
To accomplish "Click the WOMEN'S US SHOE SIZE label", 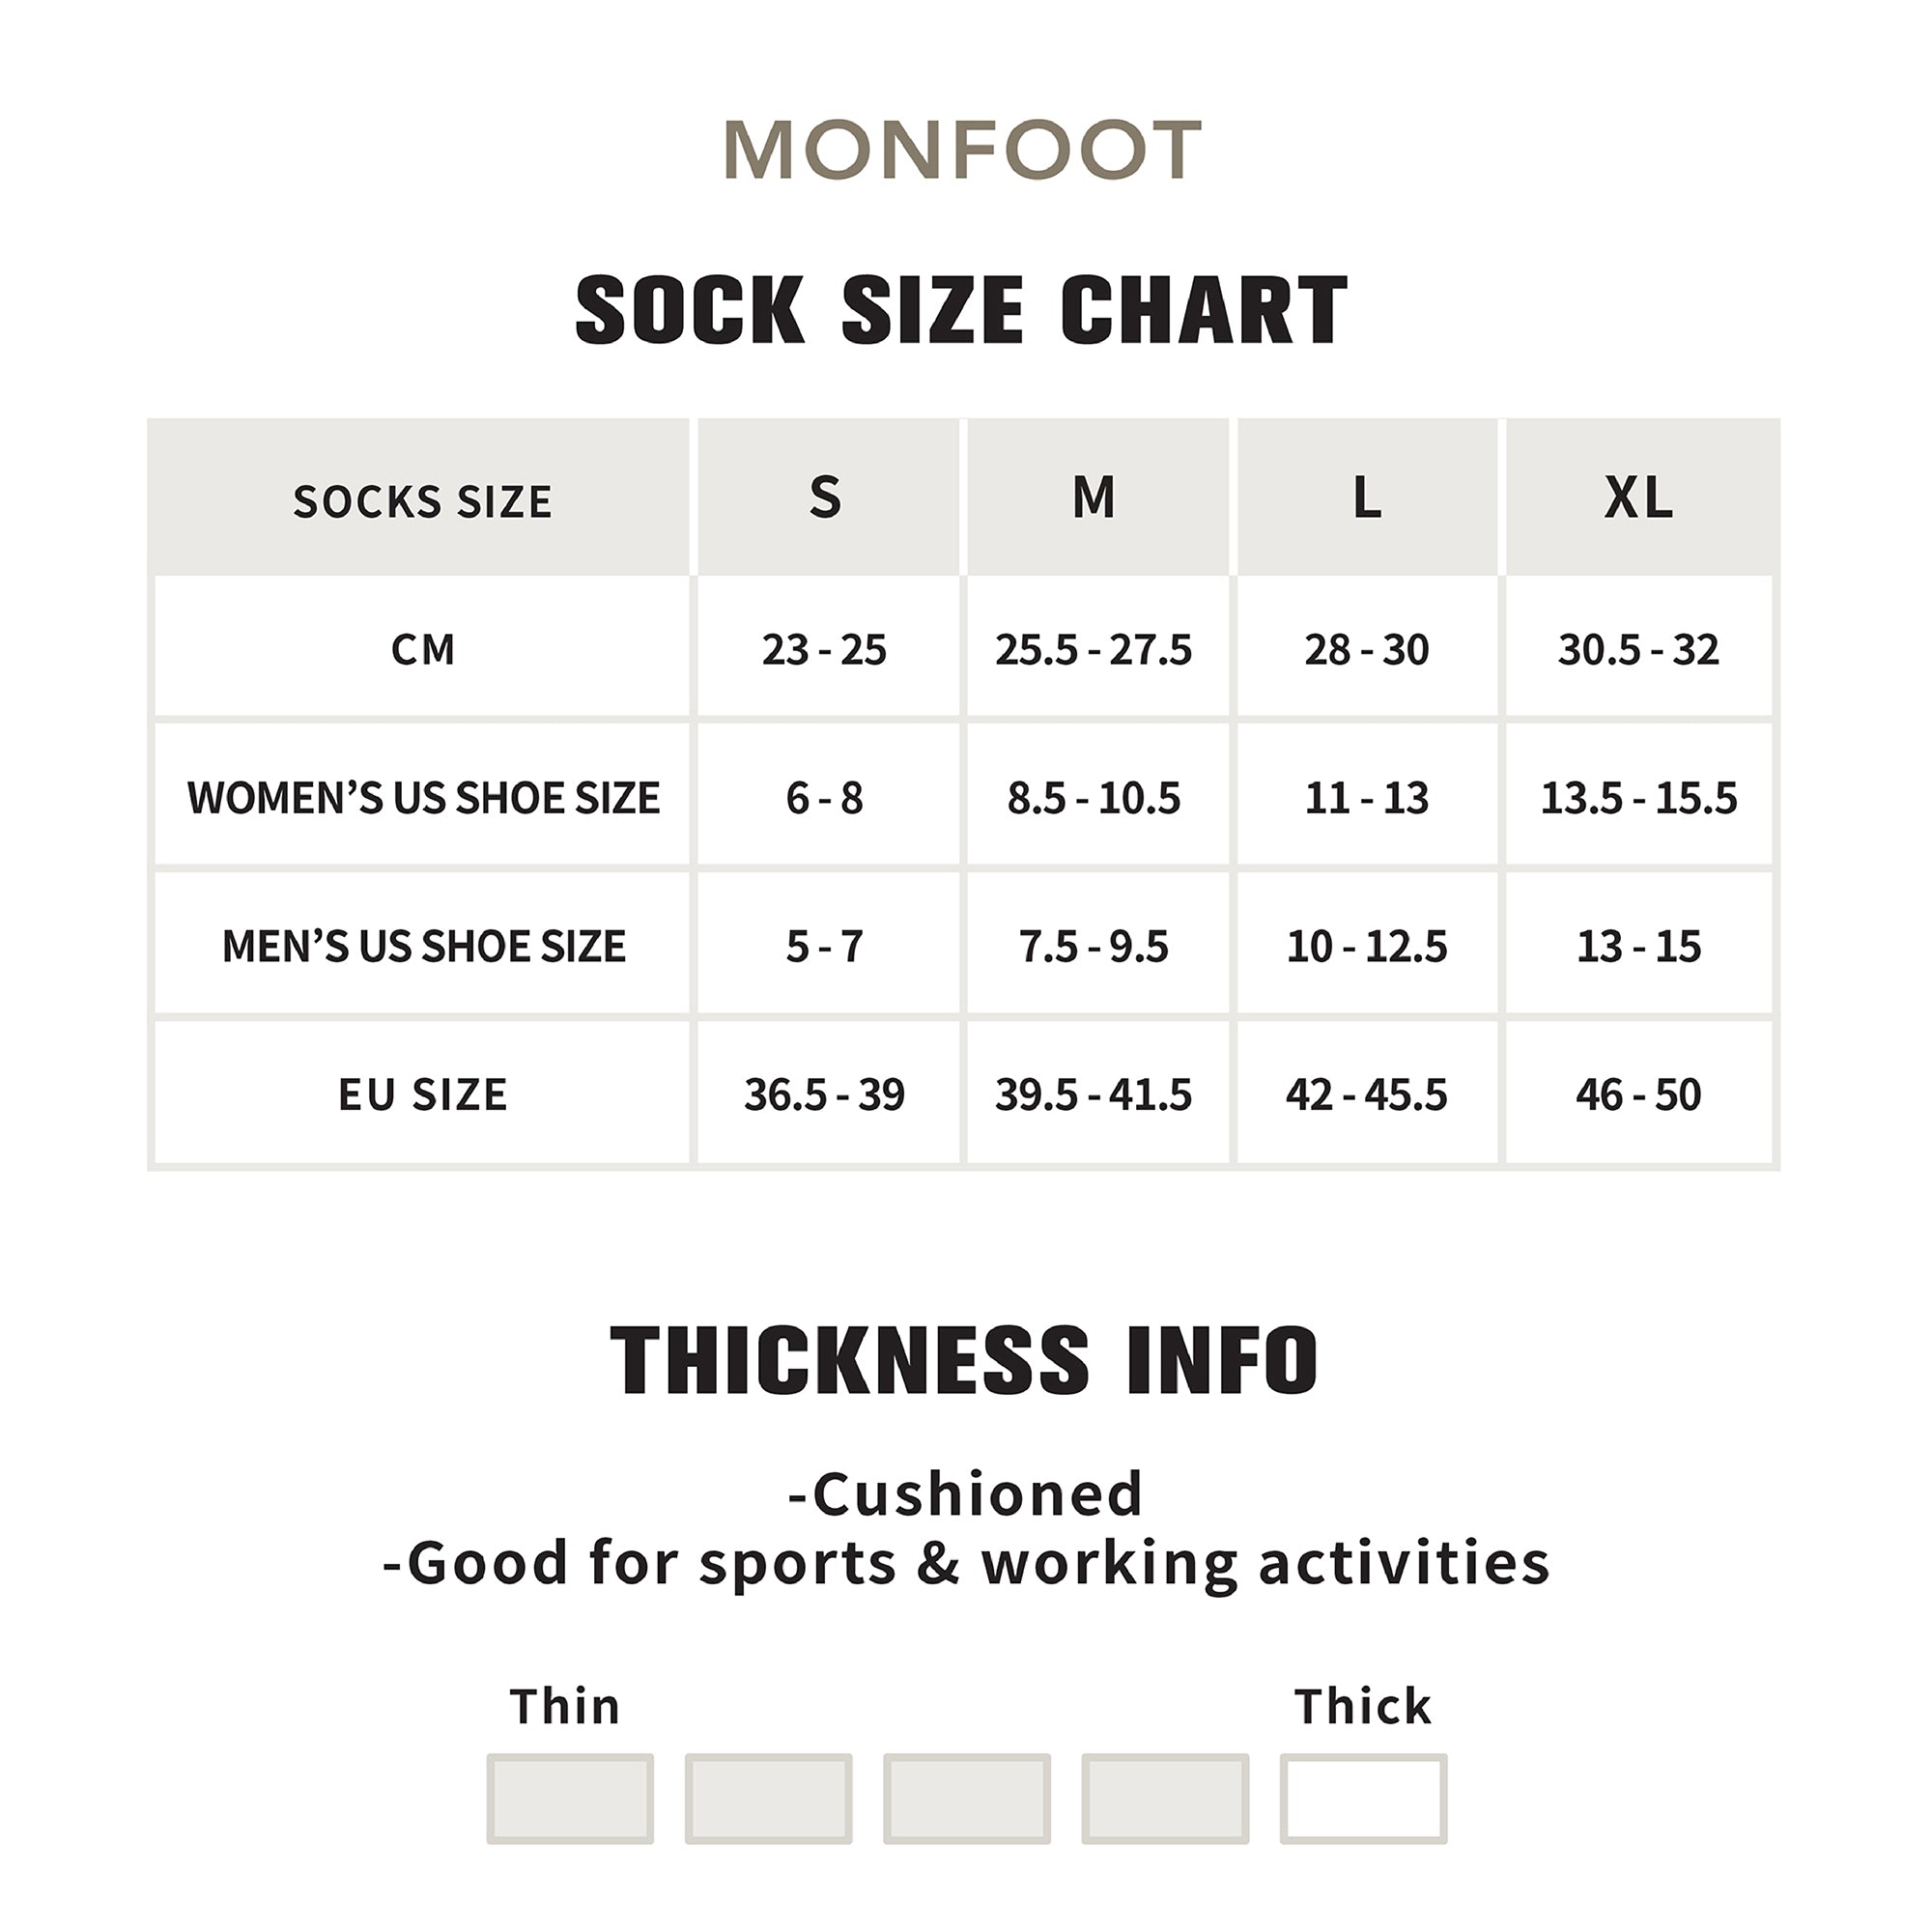I will [423, 798].
